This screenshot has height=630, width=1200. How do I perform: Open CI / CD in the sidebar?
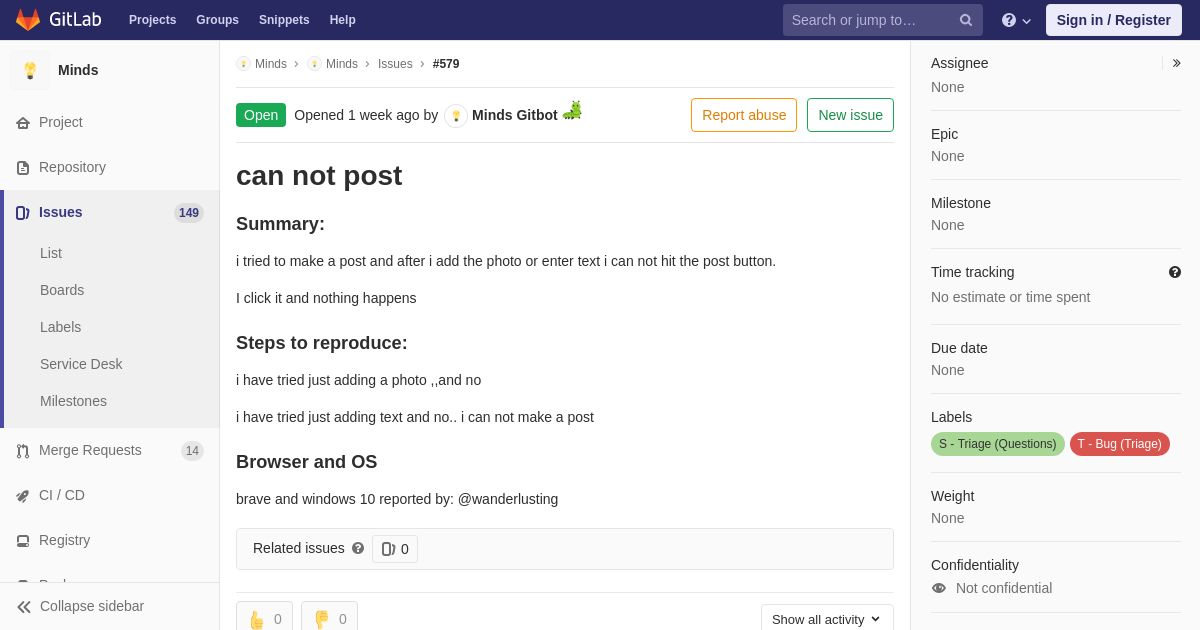tap(62, 495)
